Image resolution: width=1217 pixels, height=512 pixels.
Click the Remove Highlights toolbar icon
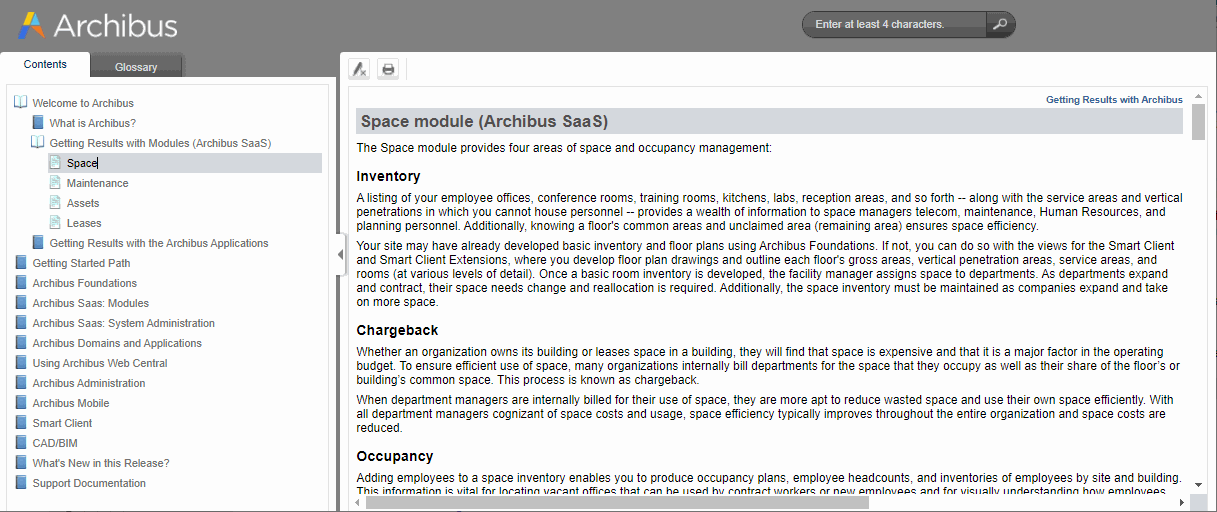[x=359, y=69]
